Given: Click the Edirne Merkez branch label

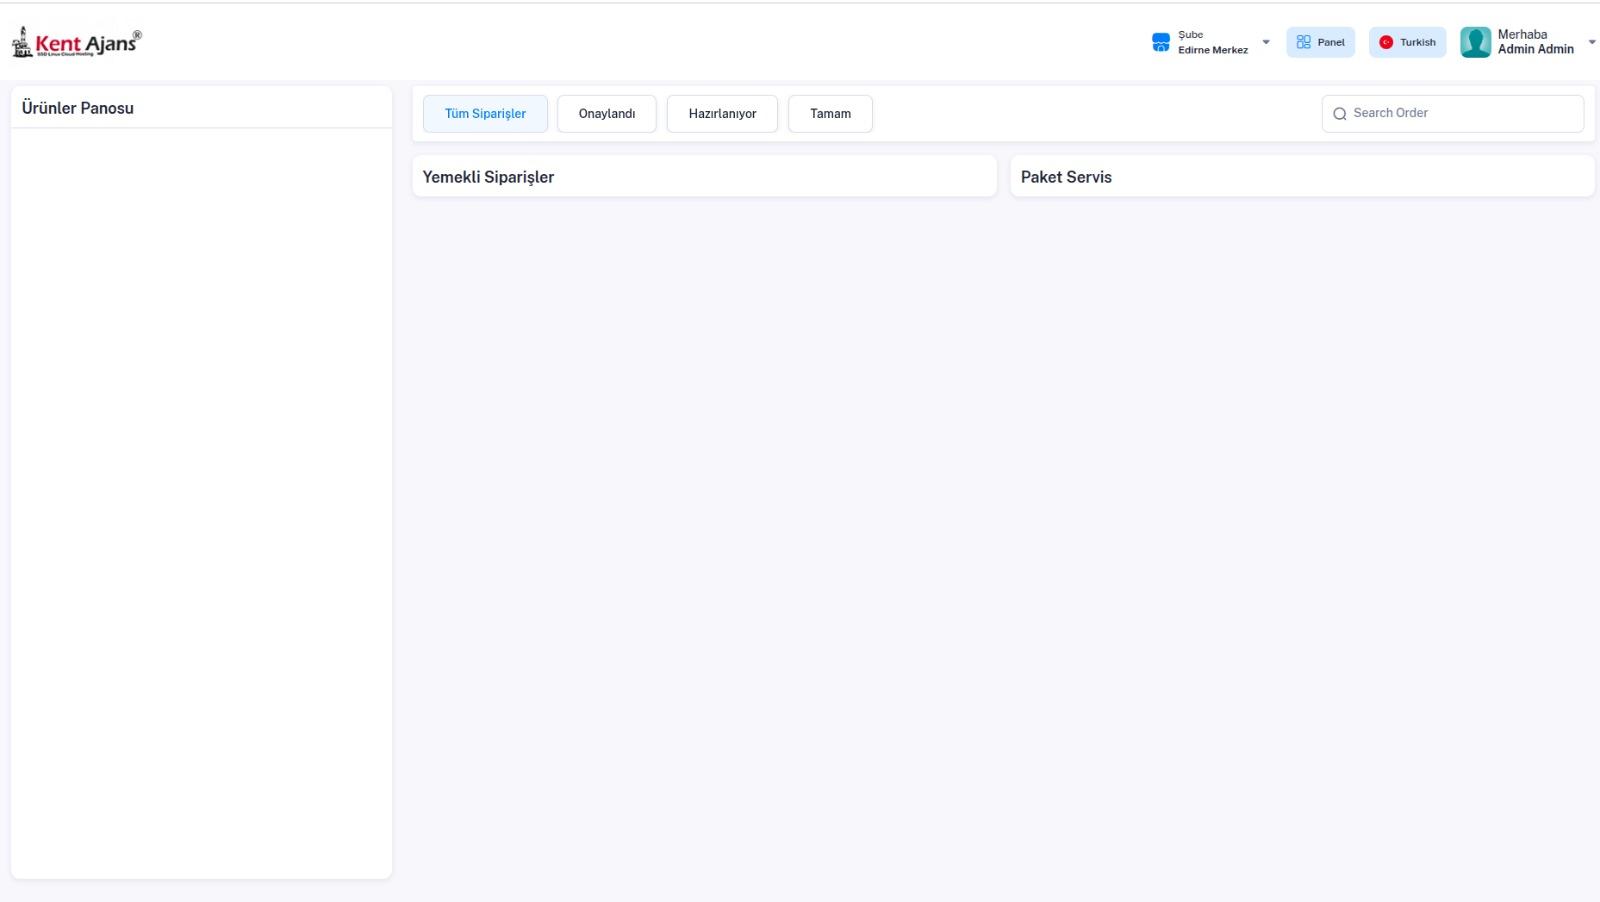Looking at the screenshot, I should coord(1213,50).
